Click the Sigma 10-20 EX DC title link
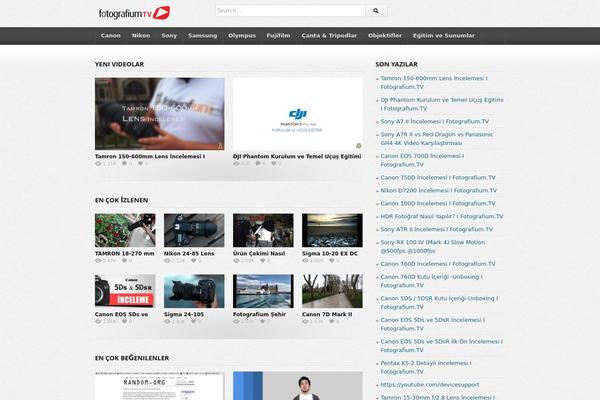The image size is (600, 400). pyautogui.click(x=329, y=253)
